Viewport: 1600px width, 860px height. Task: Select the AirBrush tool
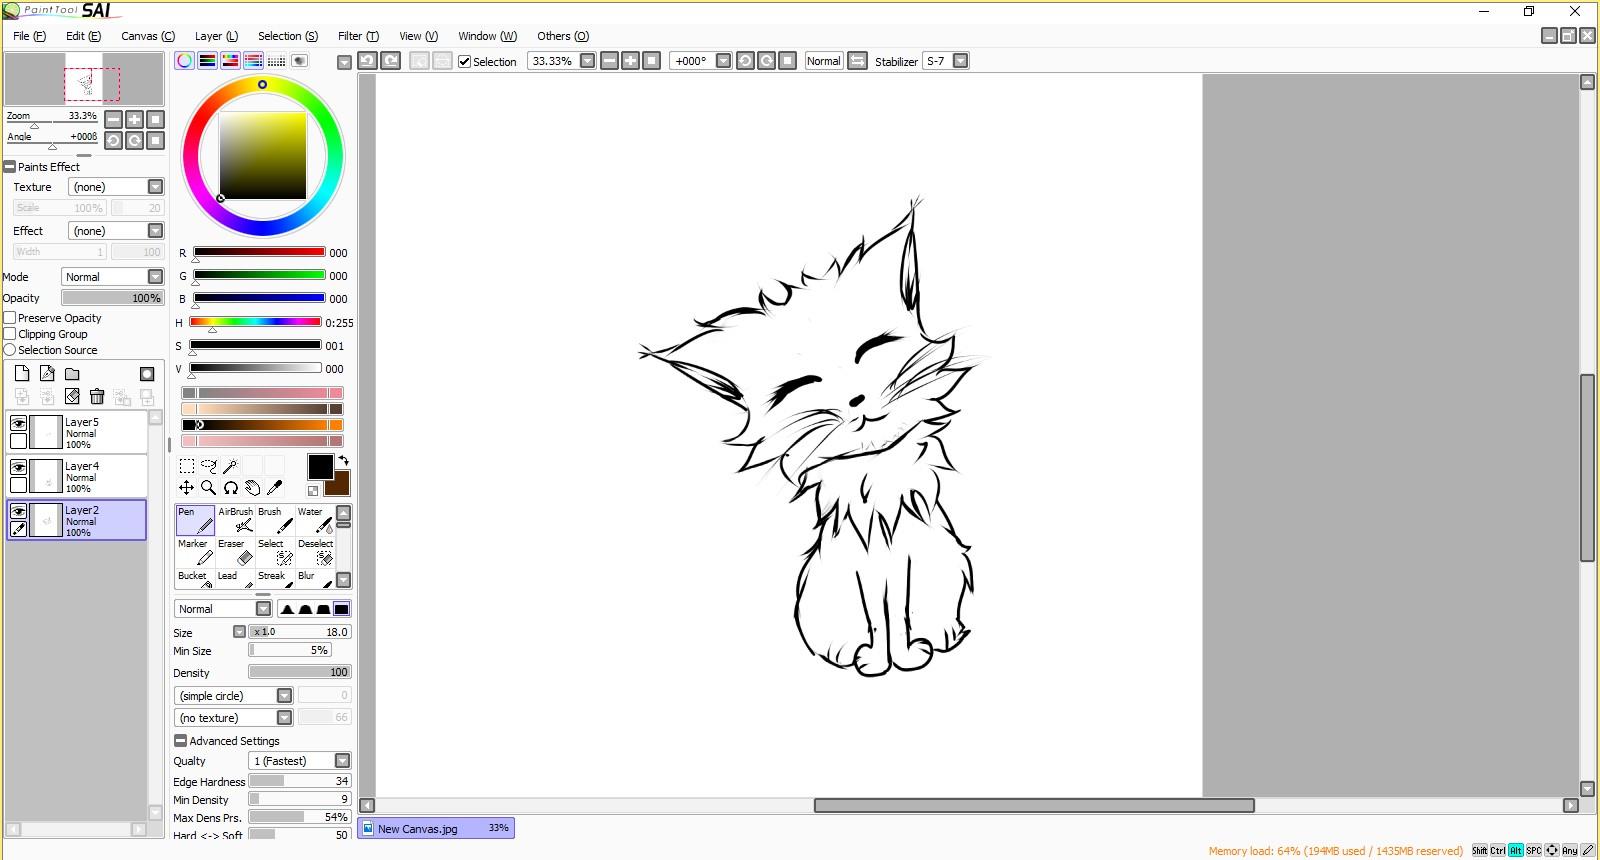pyautogui.click(x=236, y=520)
